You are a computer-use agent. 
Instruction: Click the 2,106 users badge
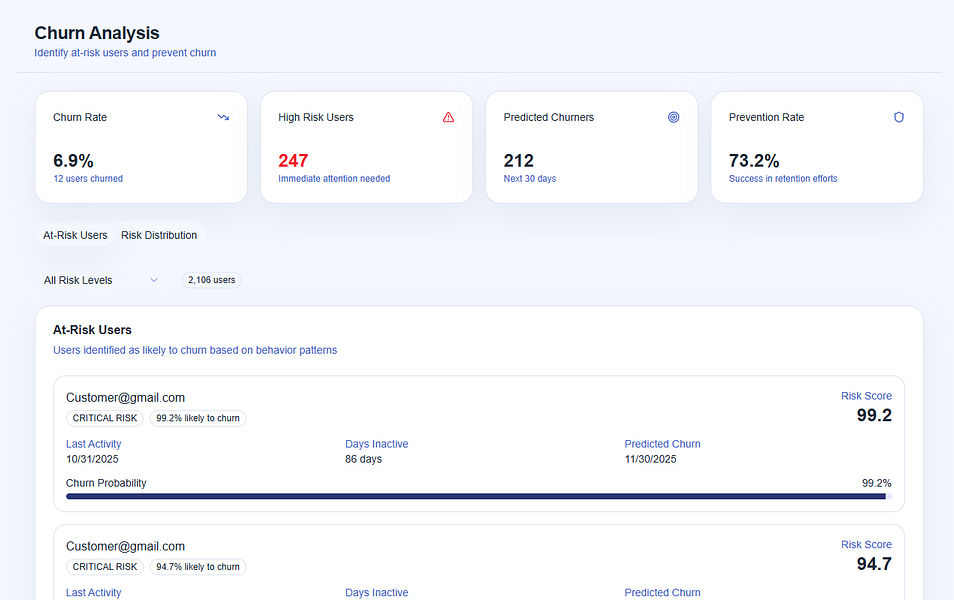point(212,280)
